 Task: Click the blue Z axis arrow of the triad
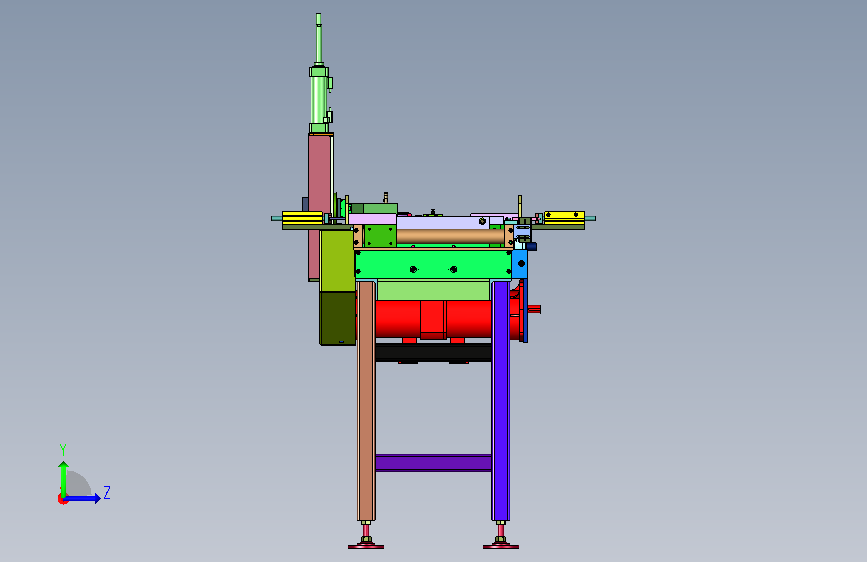coord(83,498)
